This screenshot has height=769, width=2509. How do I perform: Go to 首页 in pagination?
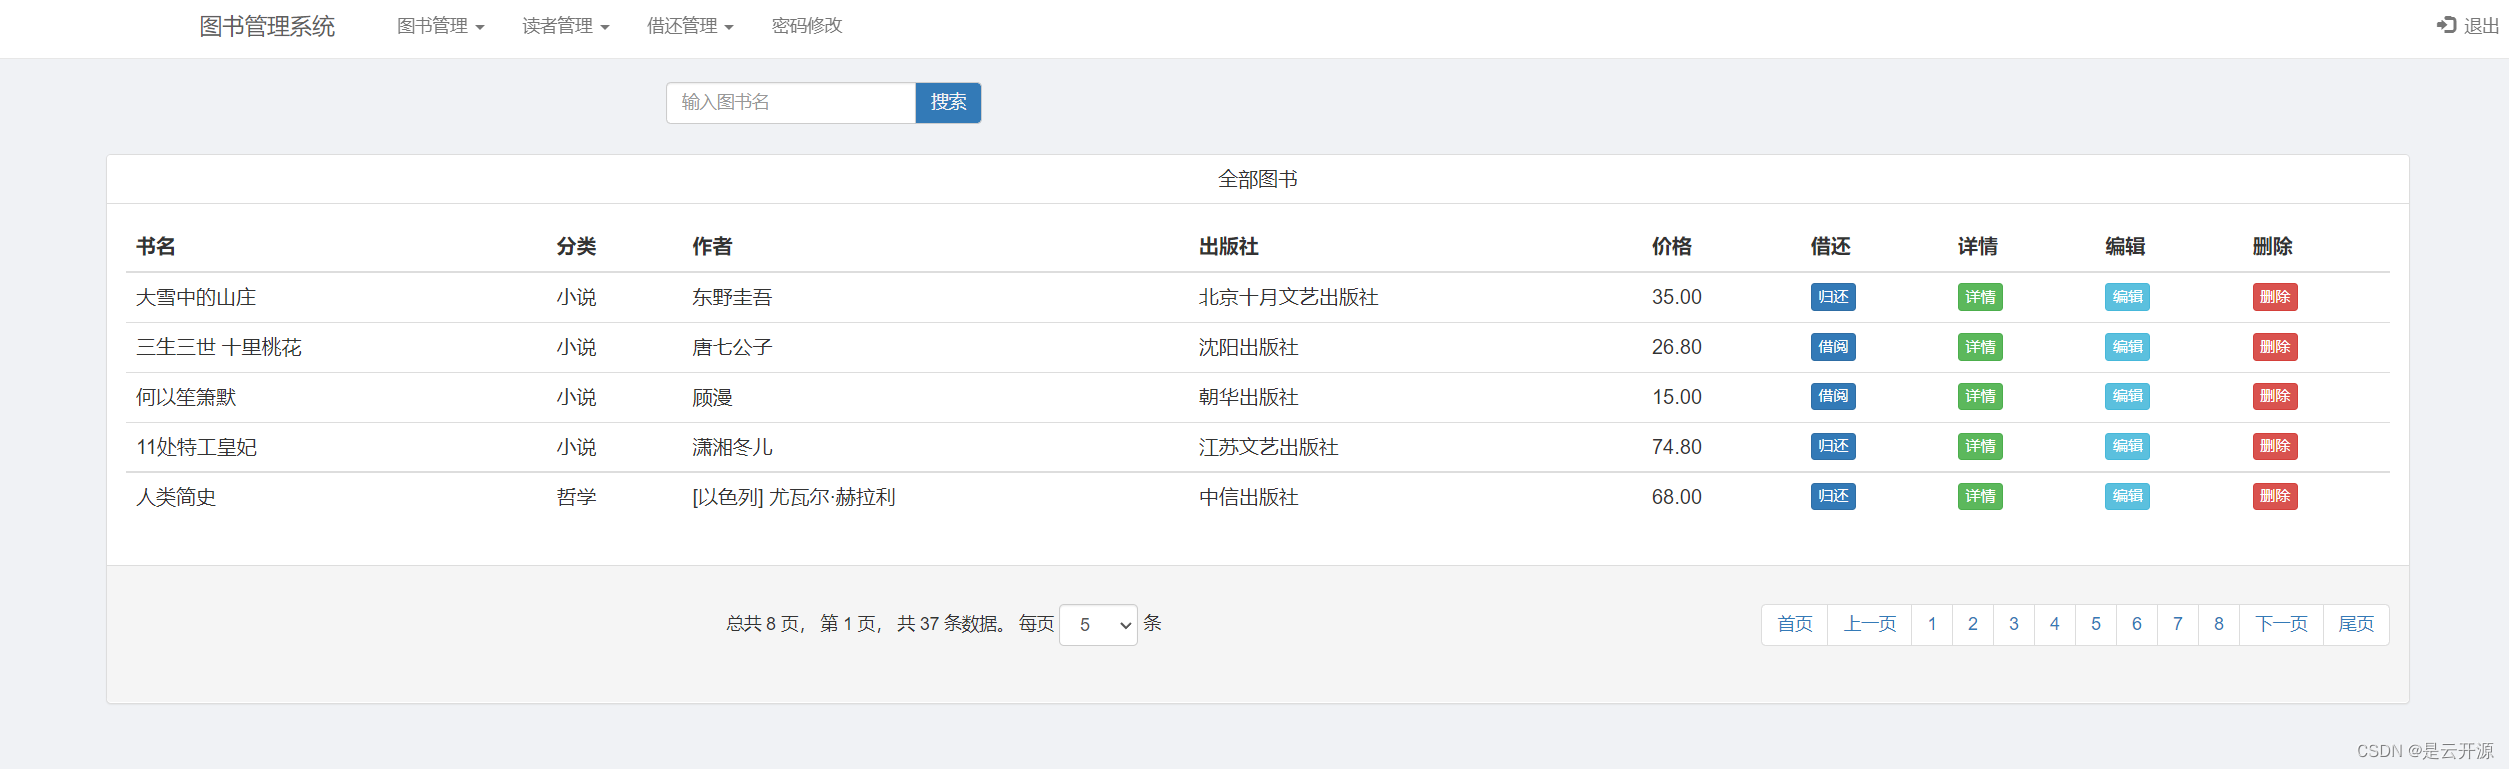1794,625
